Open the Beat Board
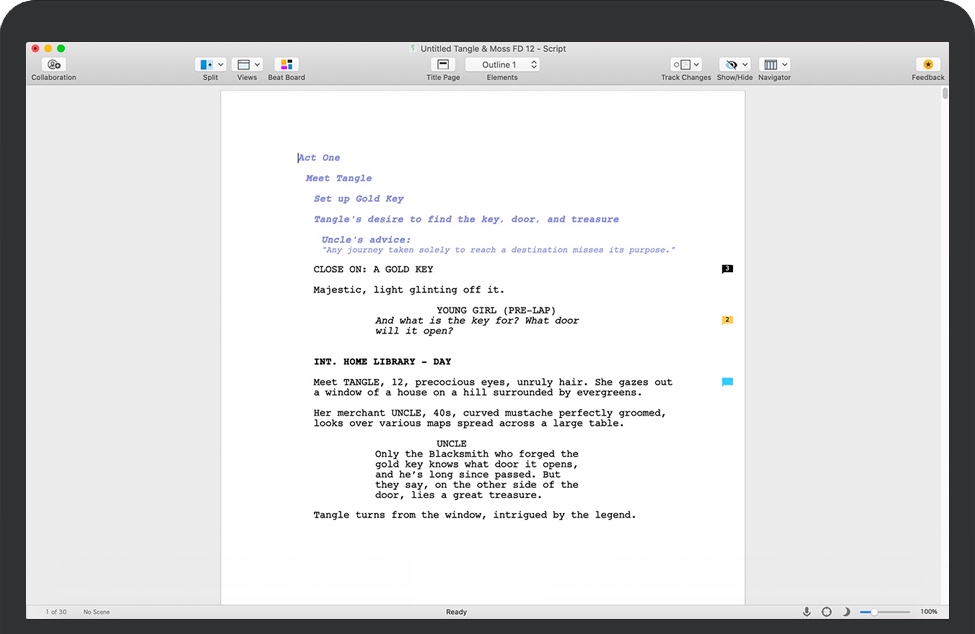The width and height of the screenshot is (975, 634). (286, 64)
